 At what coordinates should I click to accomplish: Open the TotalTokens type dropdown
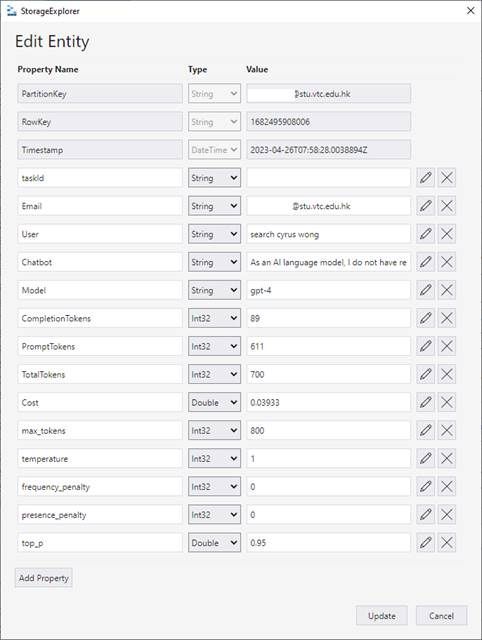coord(214,374)
